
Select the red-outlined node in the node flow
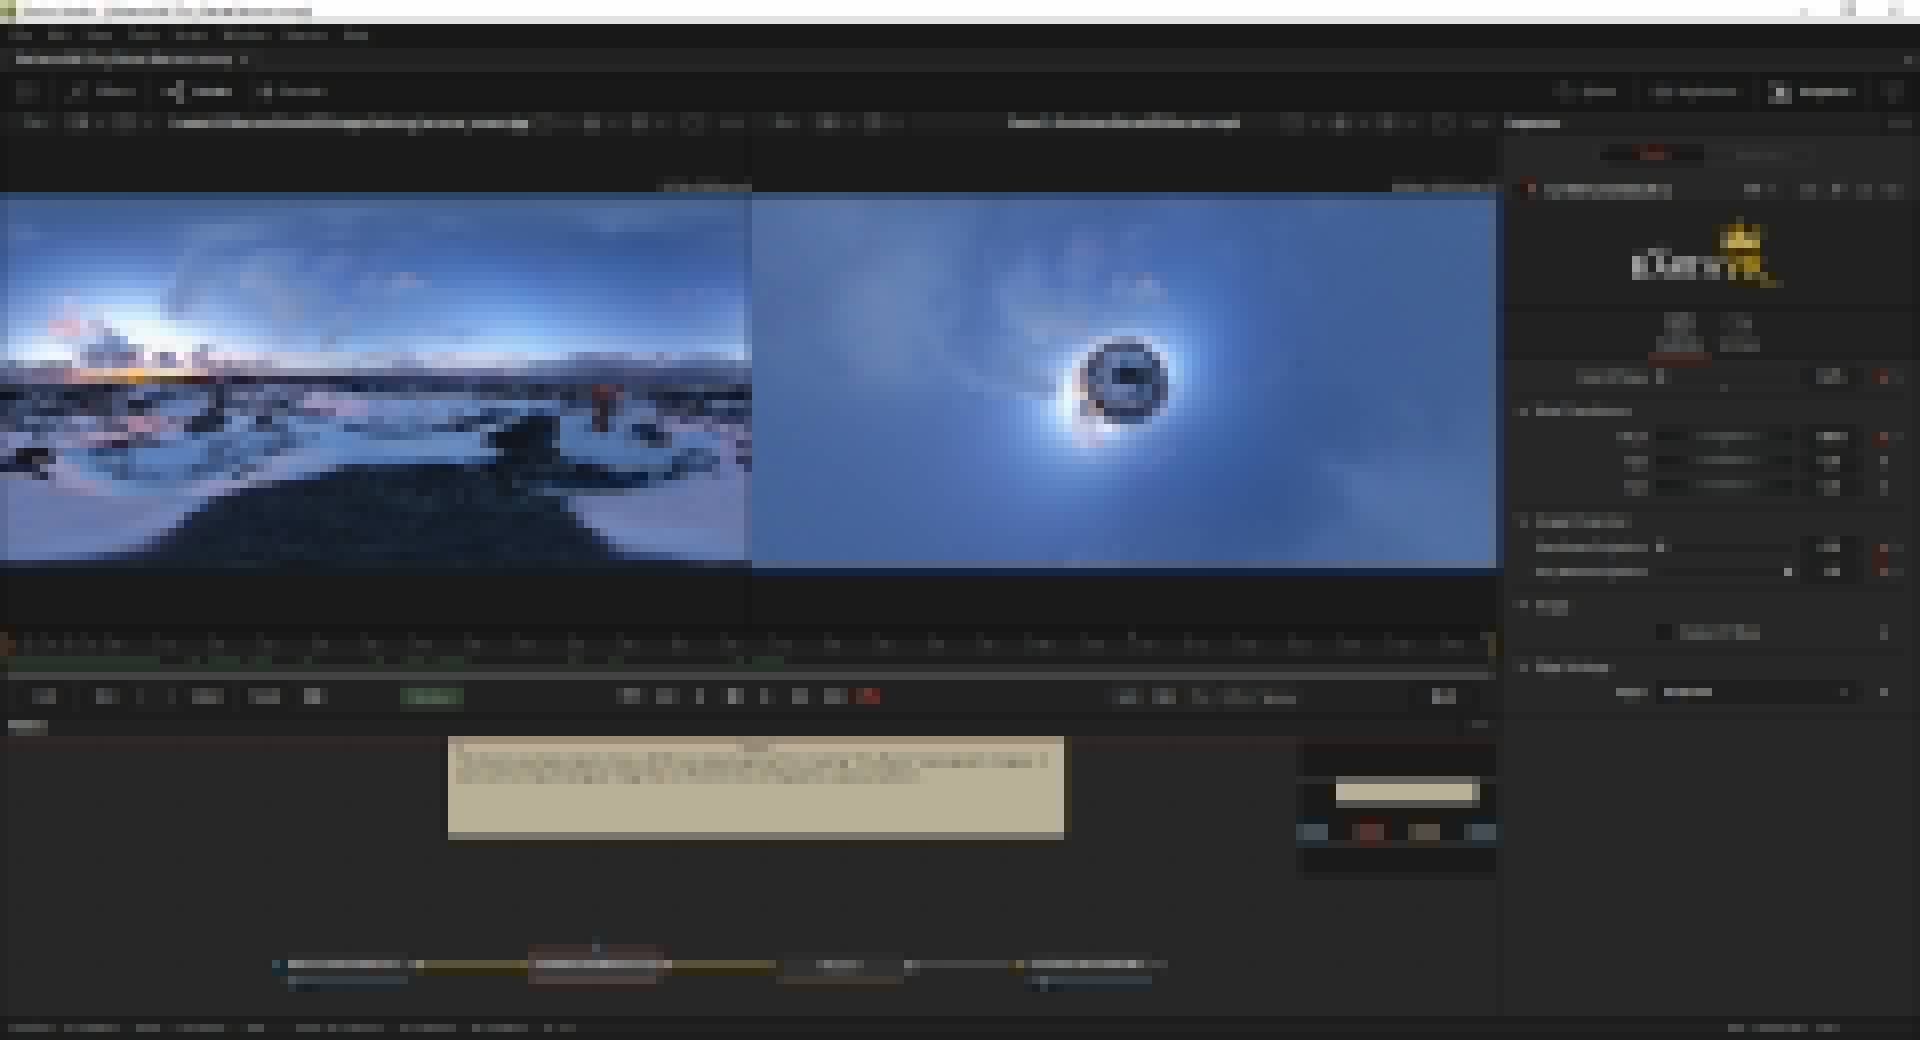(x=596, y=965)
